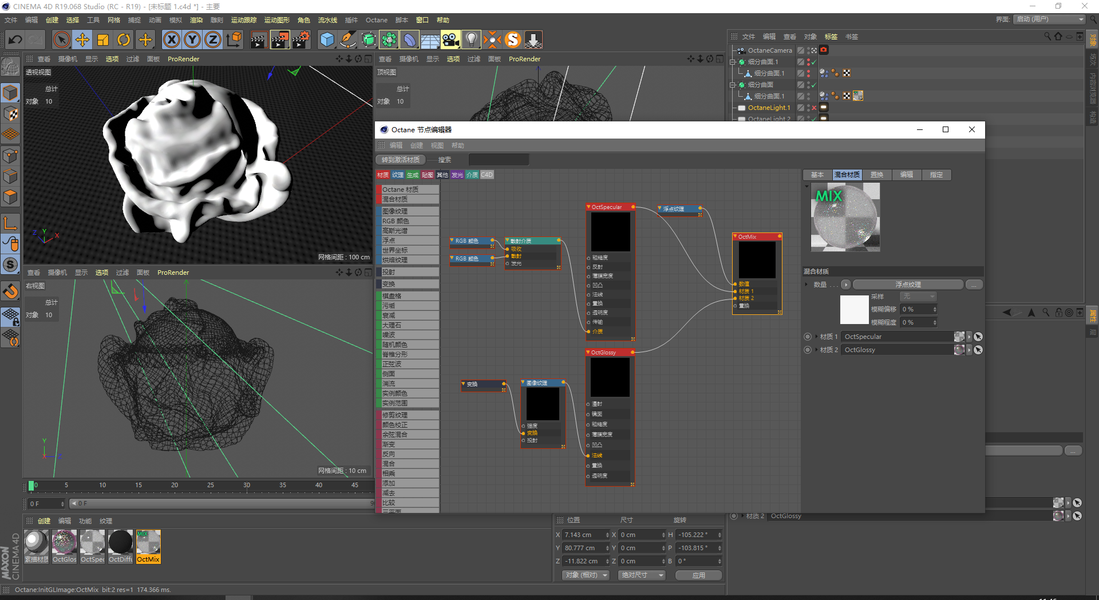Toggle the Y axis lock

192,40
